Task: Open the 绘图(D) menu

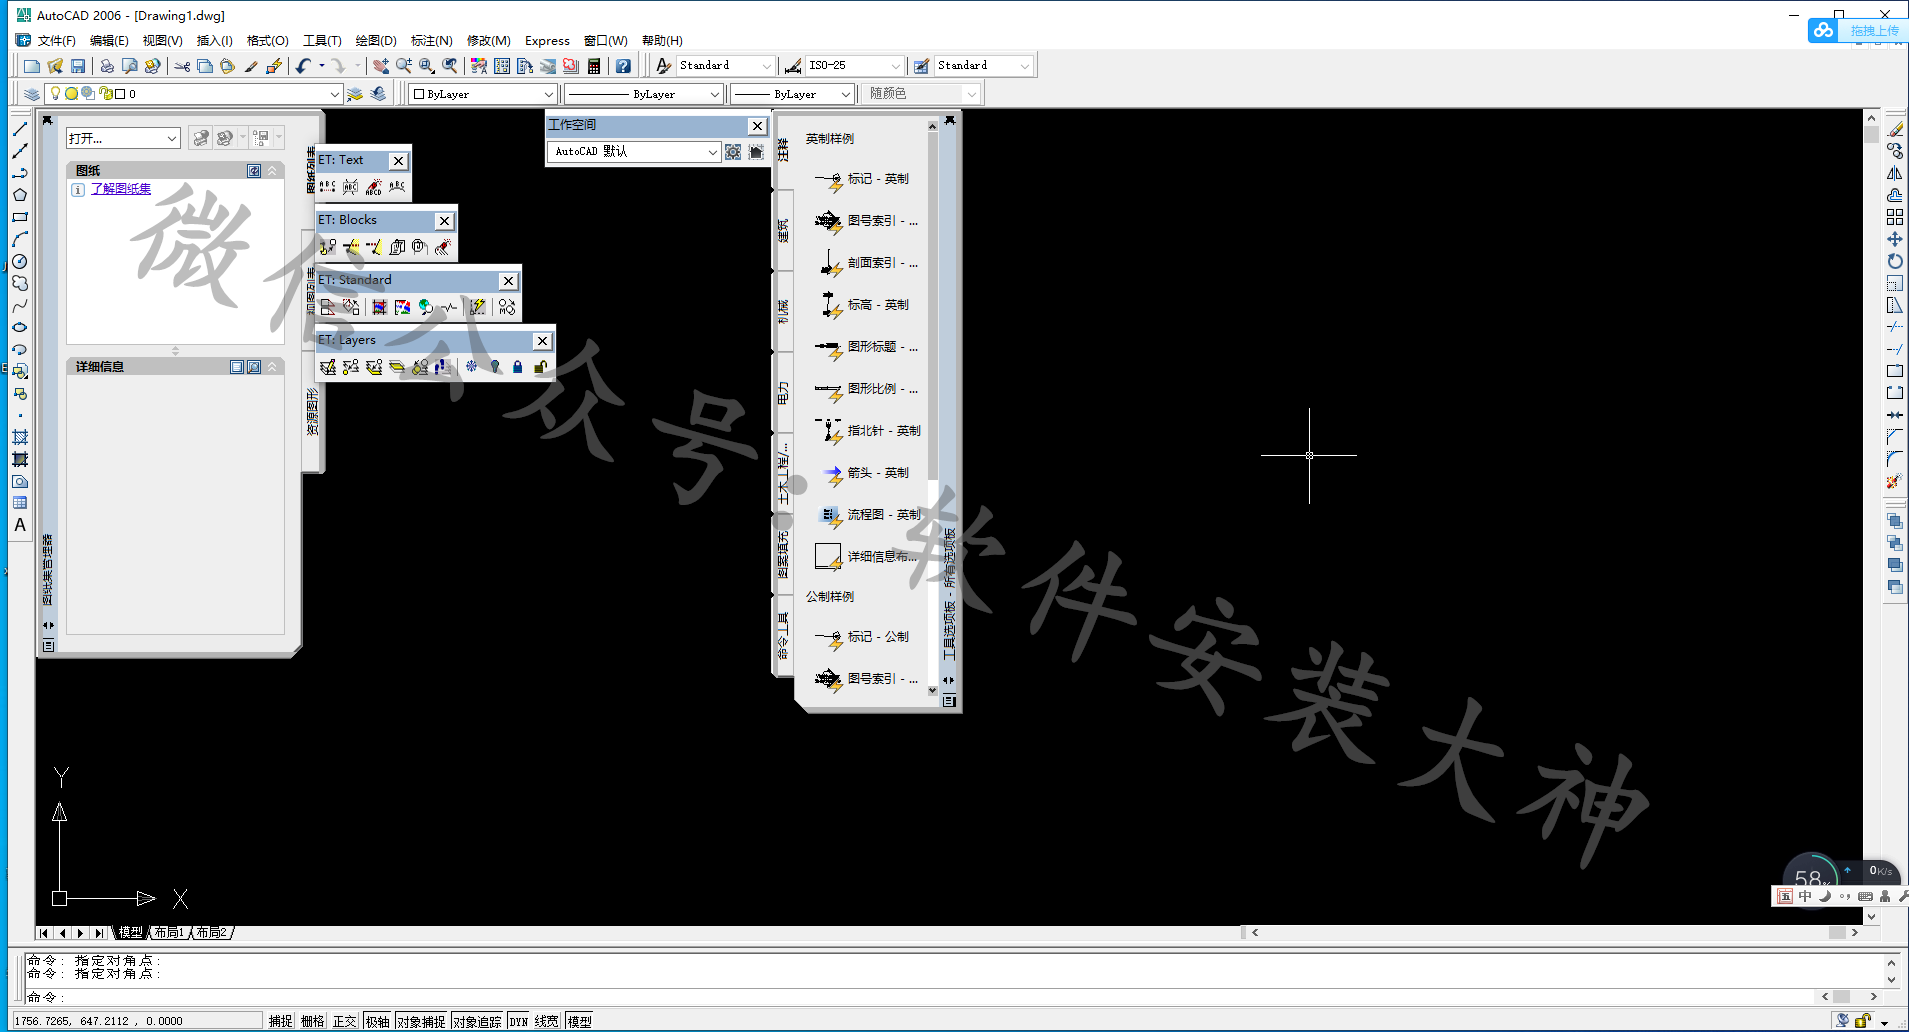Action: pyautogui.click(x=376, y=41)
